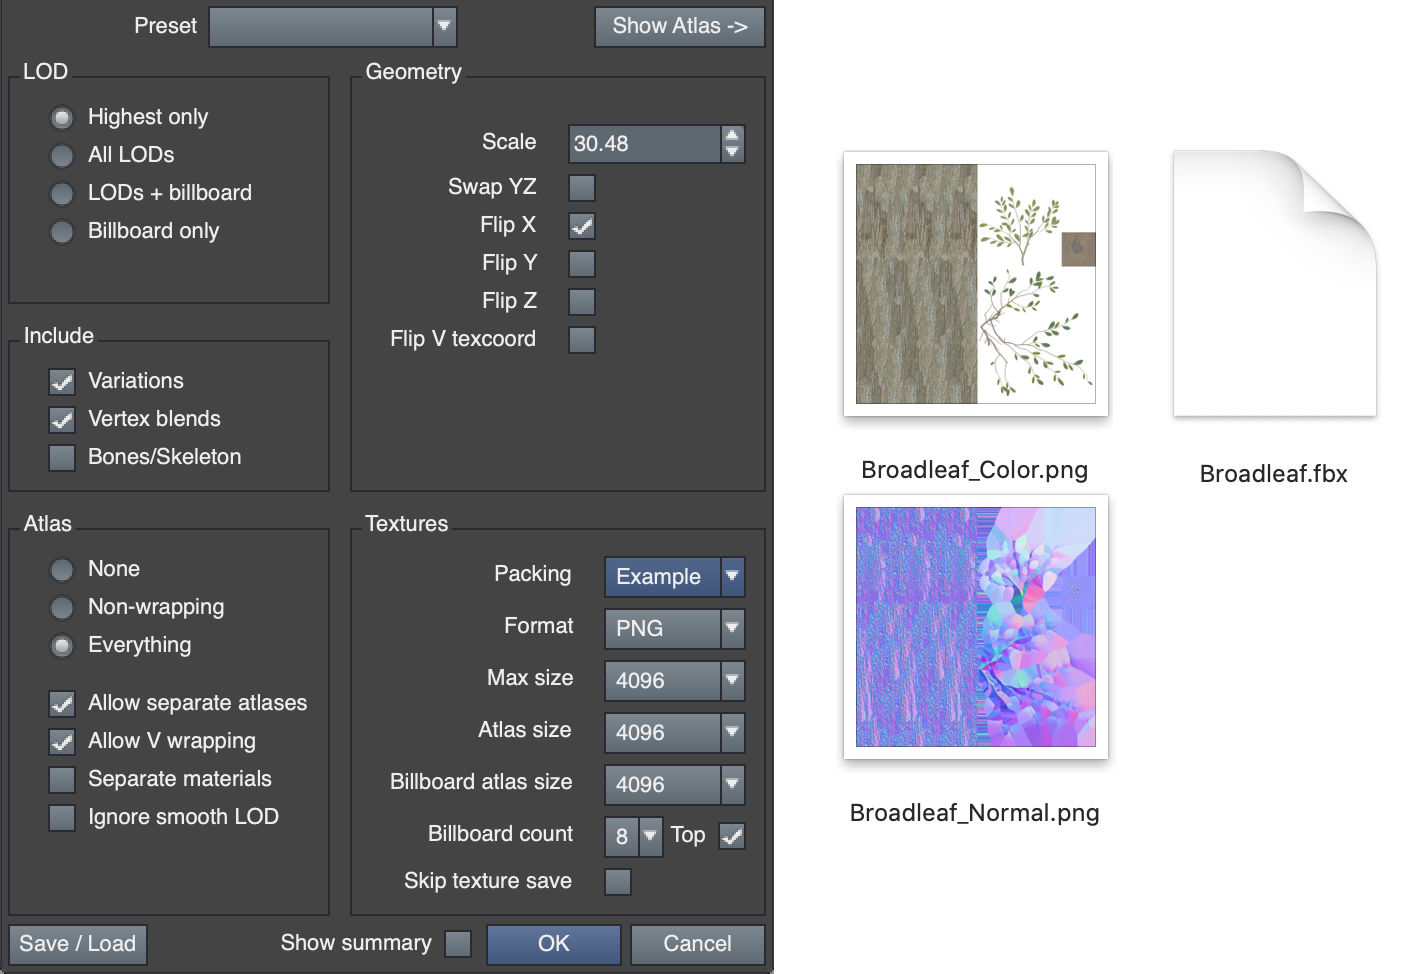Click the Broadleaf_Color.png file name

click(x=975, y=471)
